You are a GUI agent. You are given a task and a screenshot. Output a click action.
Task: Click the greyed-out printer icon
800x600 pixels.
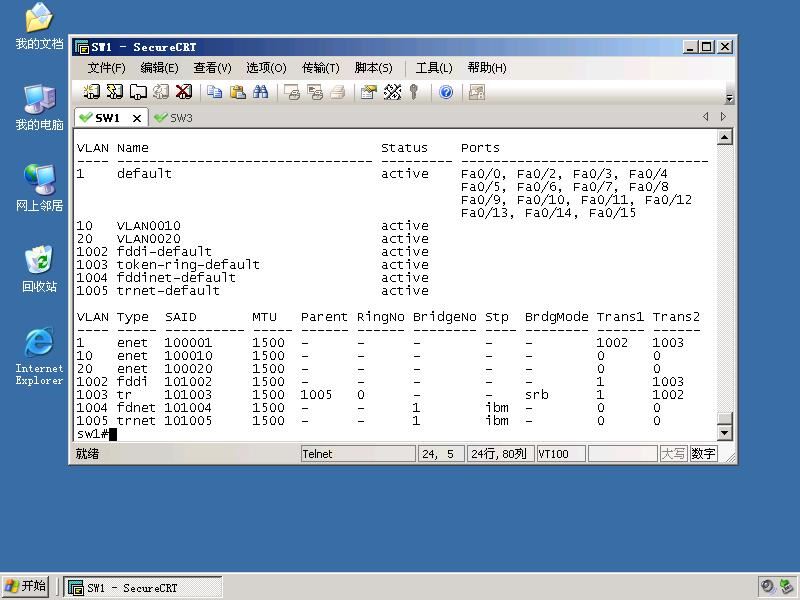[x=338, y=92]
